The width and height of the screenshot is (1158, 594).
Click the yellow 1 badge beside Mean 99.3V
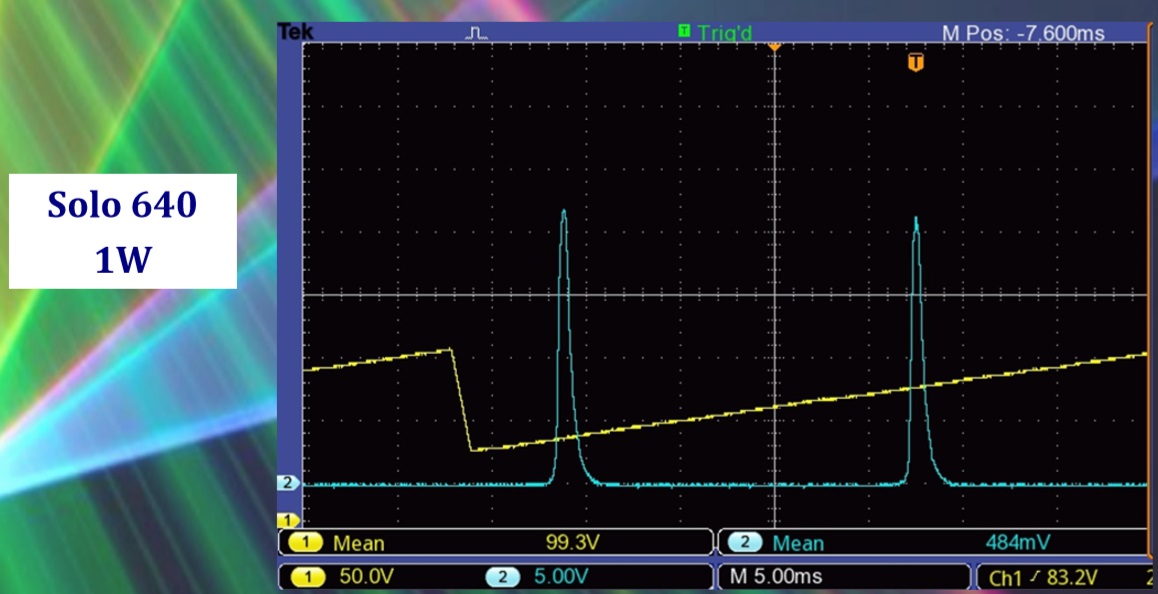pos(306,543)
